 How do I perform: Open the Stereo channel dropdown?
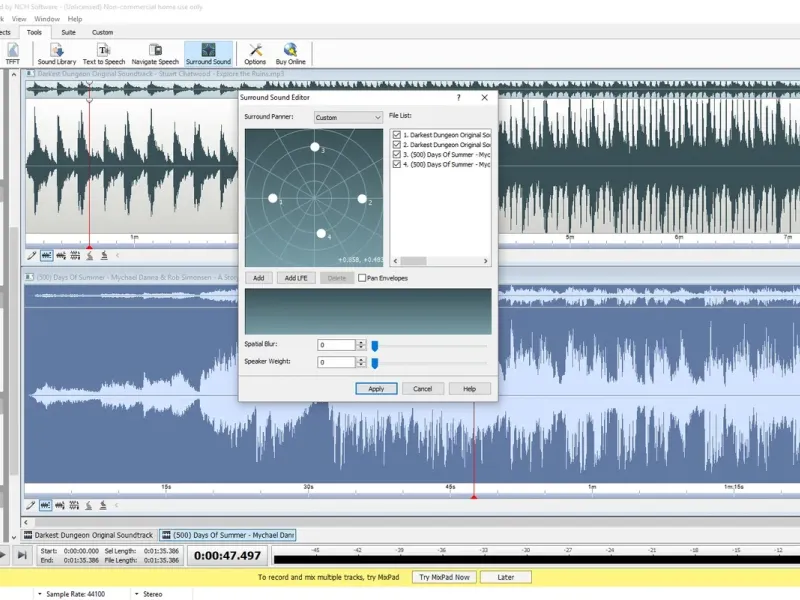(x=149, y=594)
